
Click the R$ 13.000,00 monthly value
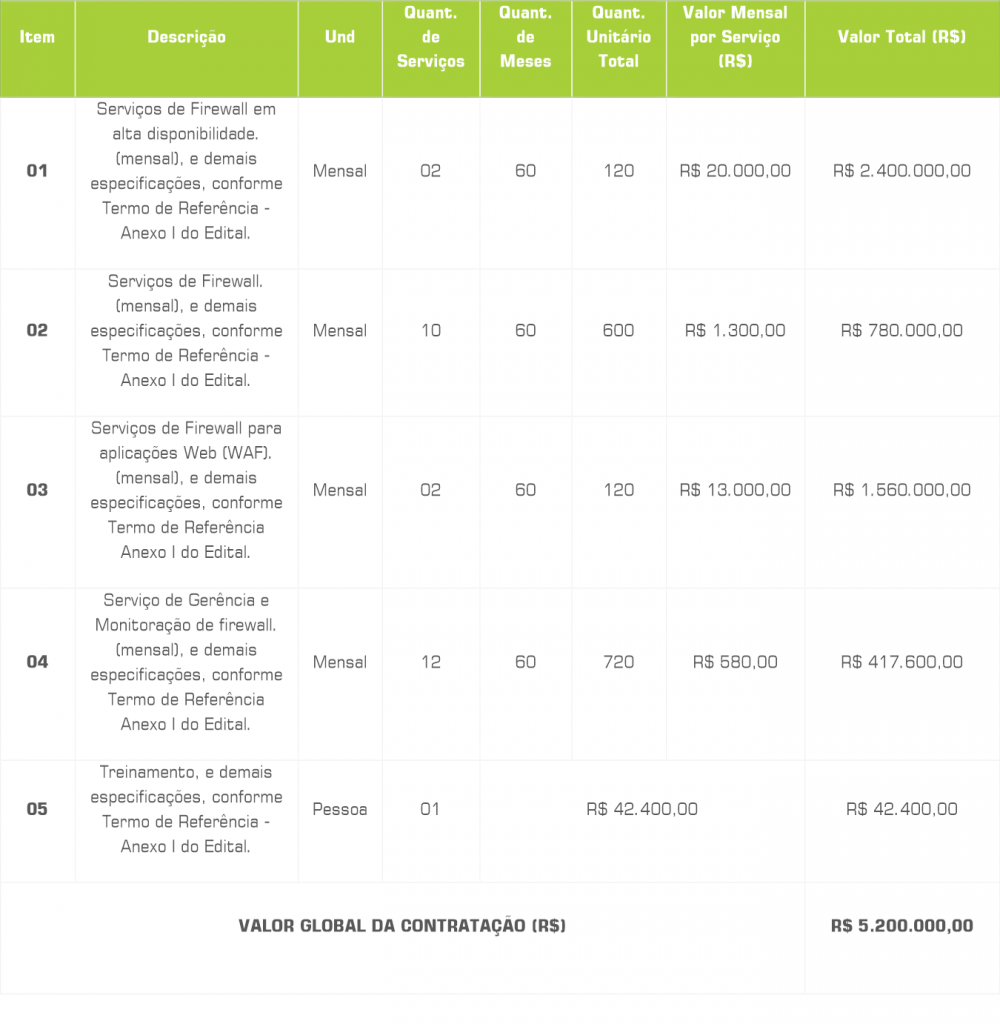[735, 490]
